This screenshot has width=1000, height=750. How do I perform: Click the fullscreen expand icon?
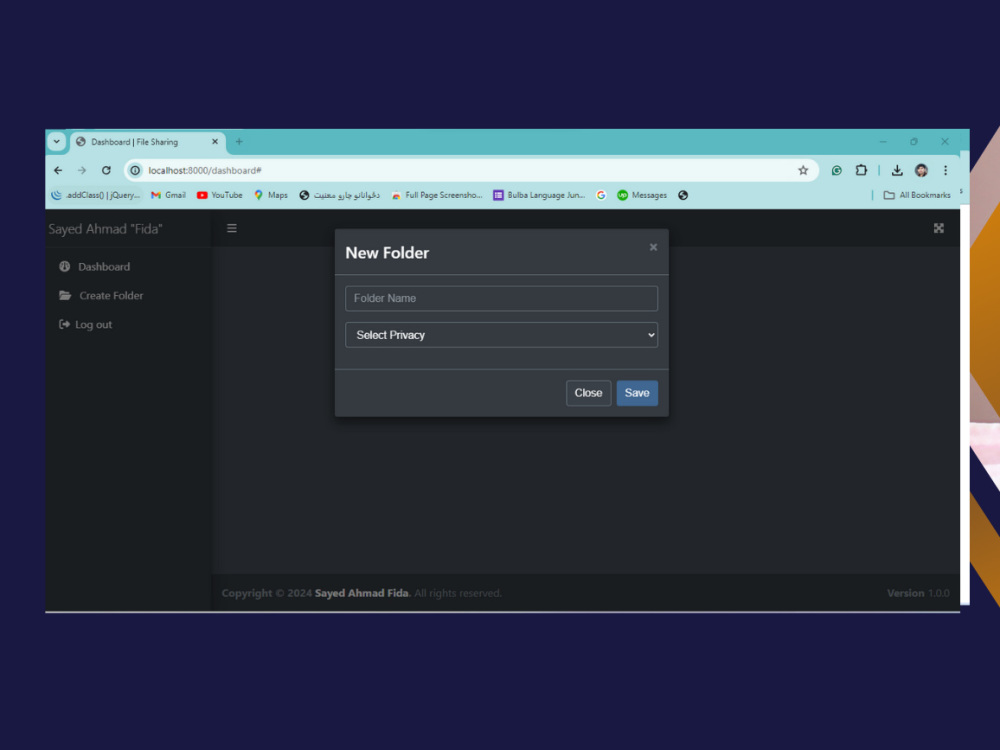pyautogui.click(x=939, y=228)
